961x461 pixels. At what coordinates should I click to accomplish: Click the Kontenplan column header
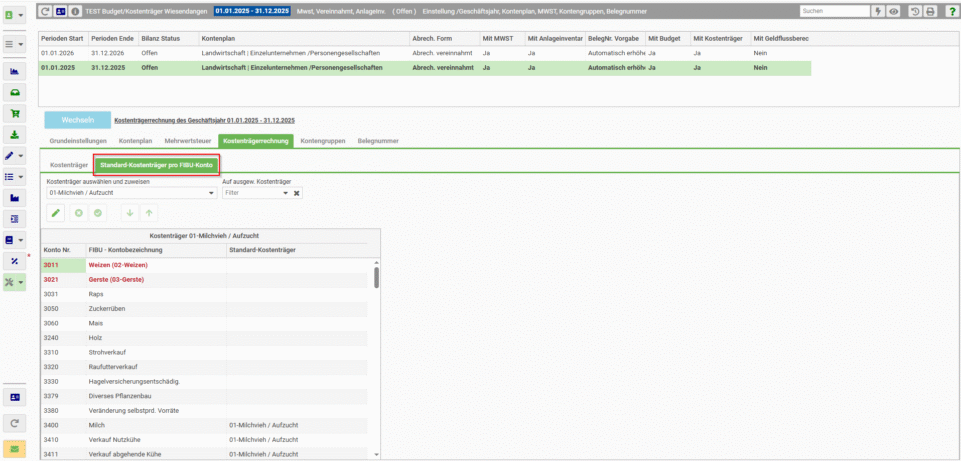point(304,39)
